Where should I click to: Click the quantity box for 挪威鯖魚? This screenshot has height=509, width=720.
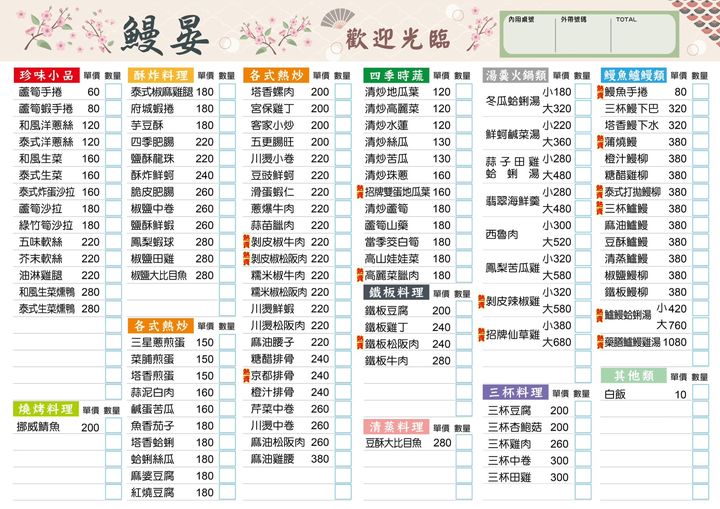point(113,426)
